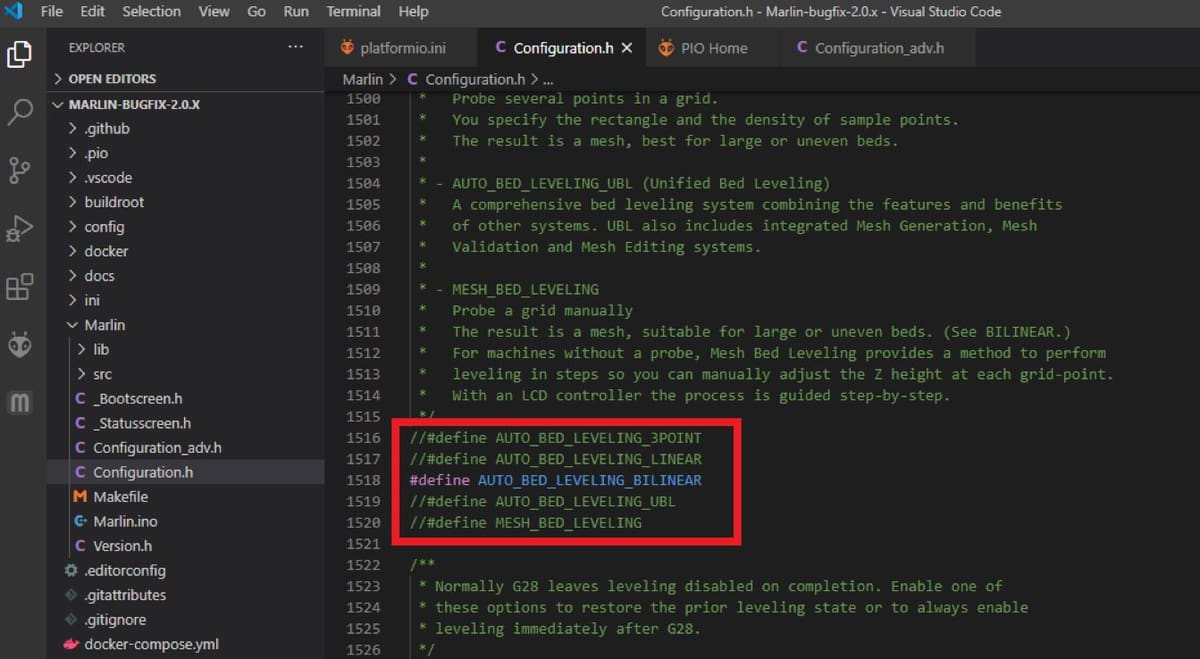This screenshot has height=659, width=1200.
Task: Click the 'Probe a grid manually' comment
Action: [542, 310]
